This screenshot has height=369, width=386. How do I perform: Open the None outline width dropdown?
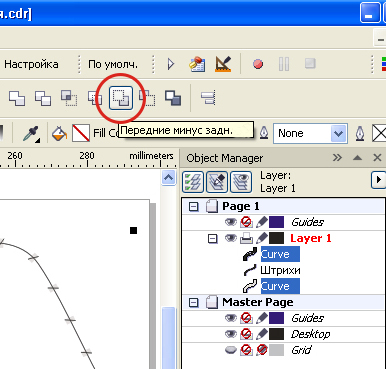pyautogui.click(x=338, y=134)
